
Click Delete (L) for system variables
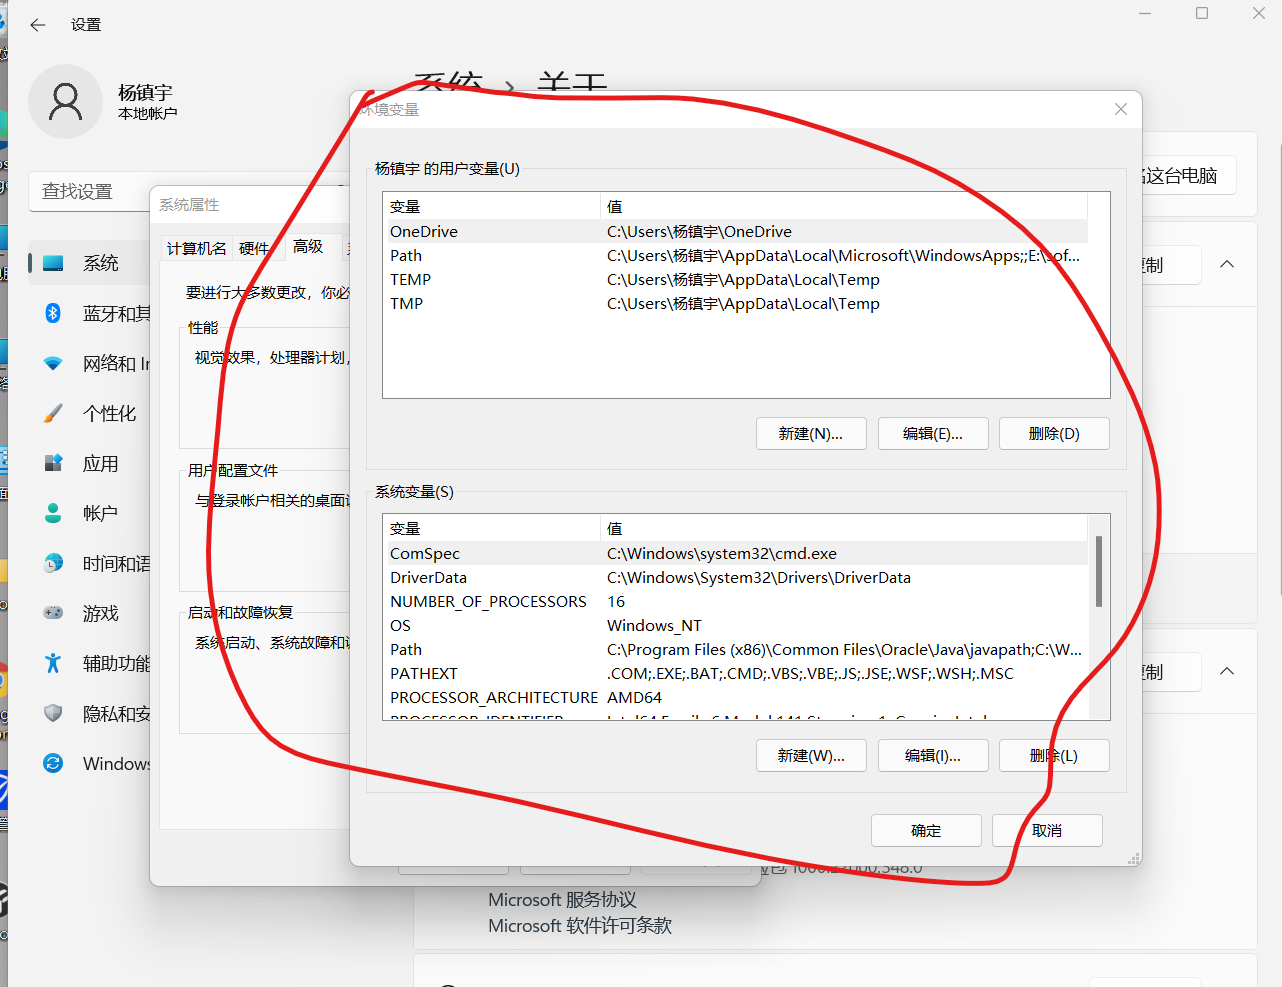pos(1054,756)
